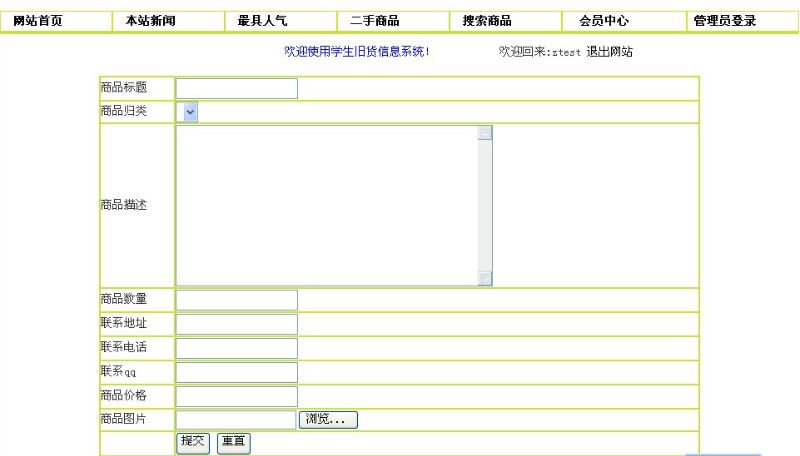
Task: Open the 网站首页 menu item
Action: (38, 21)
